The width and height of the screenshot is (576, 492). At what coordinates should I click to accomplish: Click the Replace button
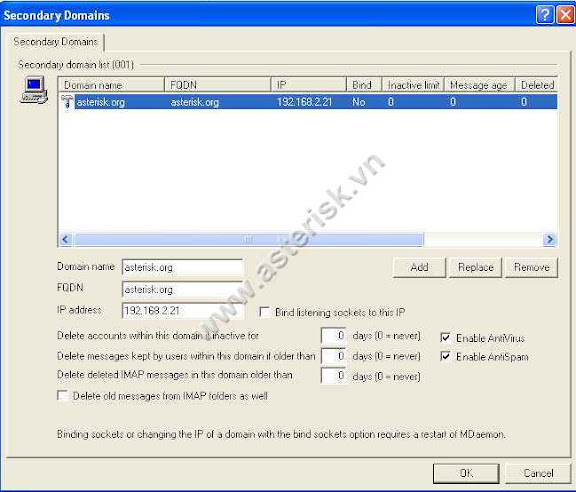476,267
